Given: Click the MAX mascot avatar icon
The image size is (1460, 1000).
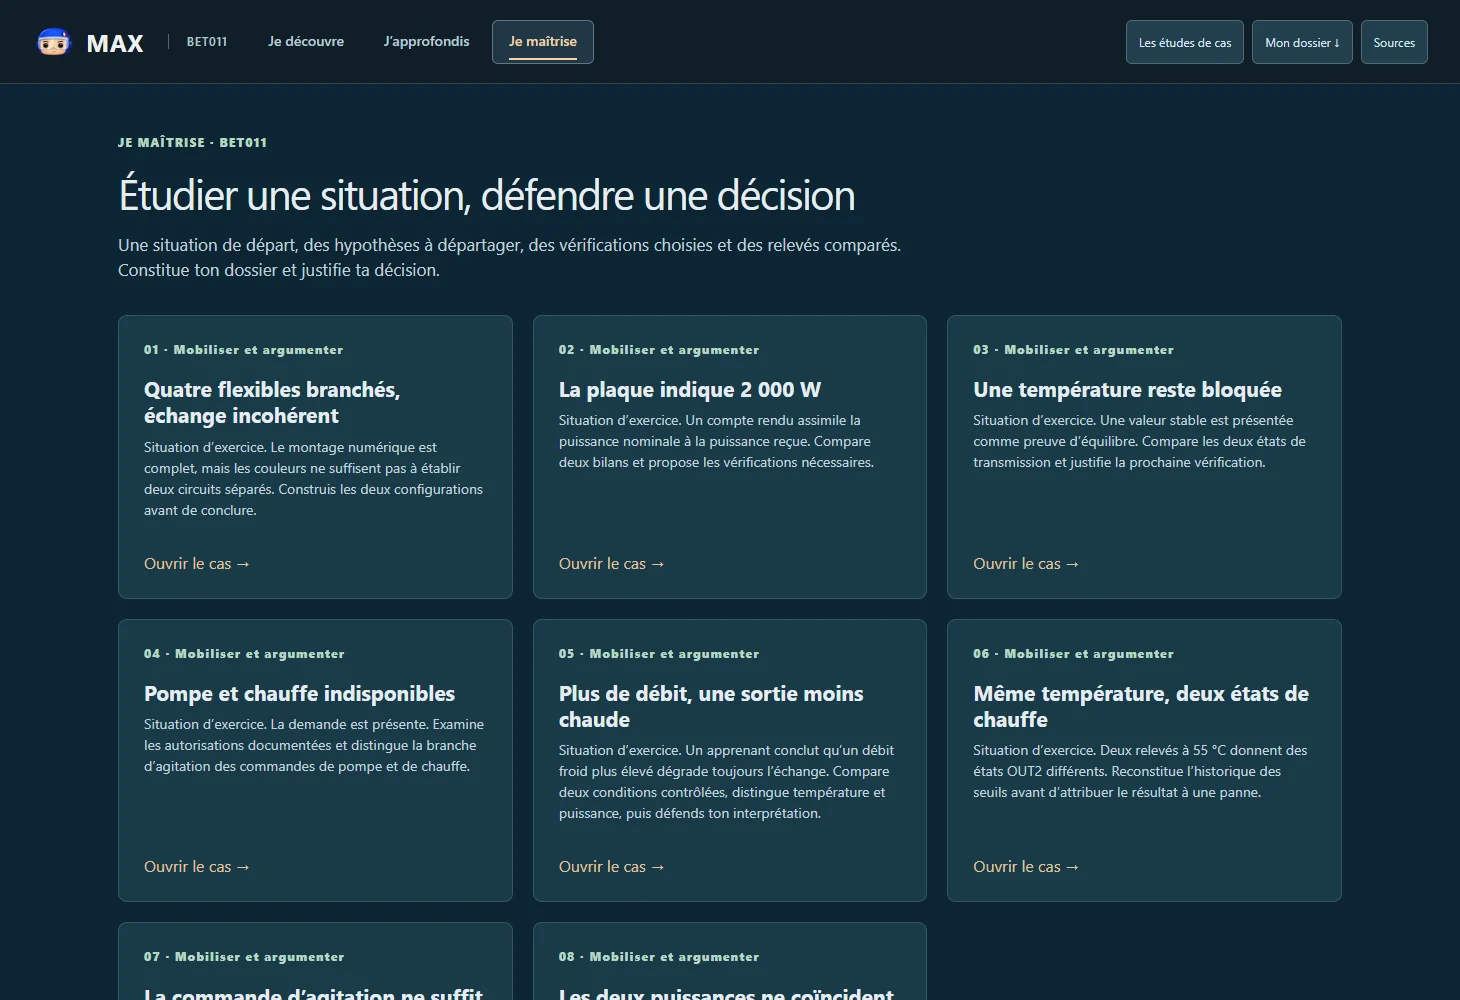Looking at the screenshot, I should click(x=54, y=42).
